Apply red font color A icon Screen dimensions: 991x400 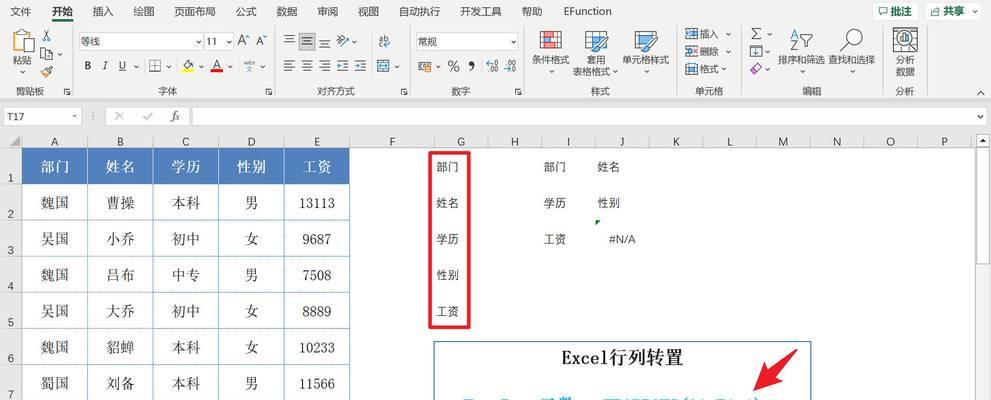click(217, 66)
